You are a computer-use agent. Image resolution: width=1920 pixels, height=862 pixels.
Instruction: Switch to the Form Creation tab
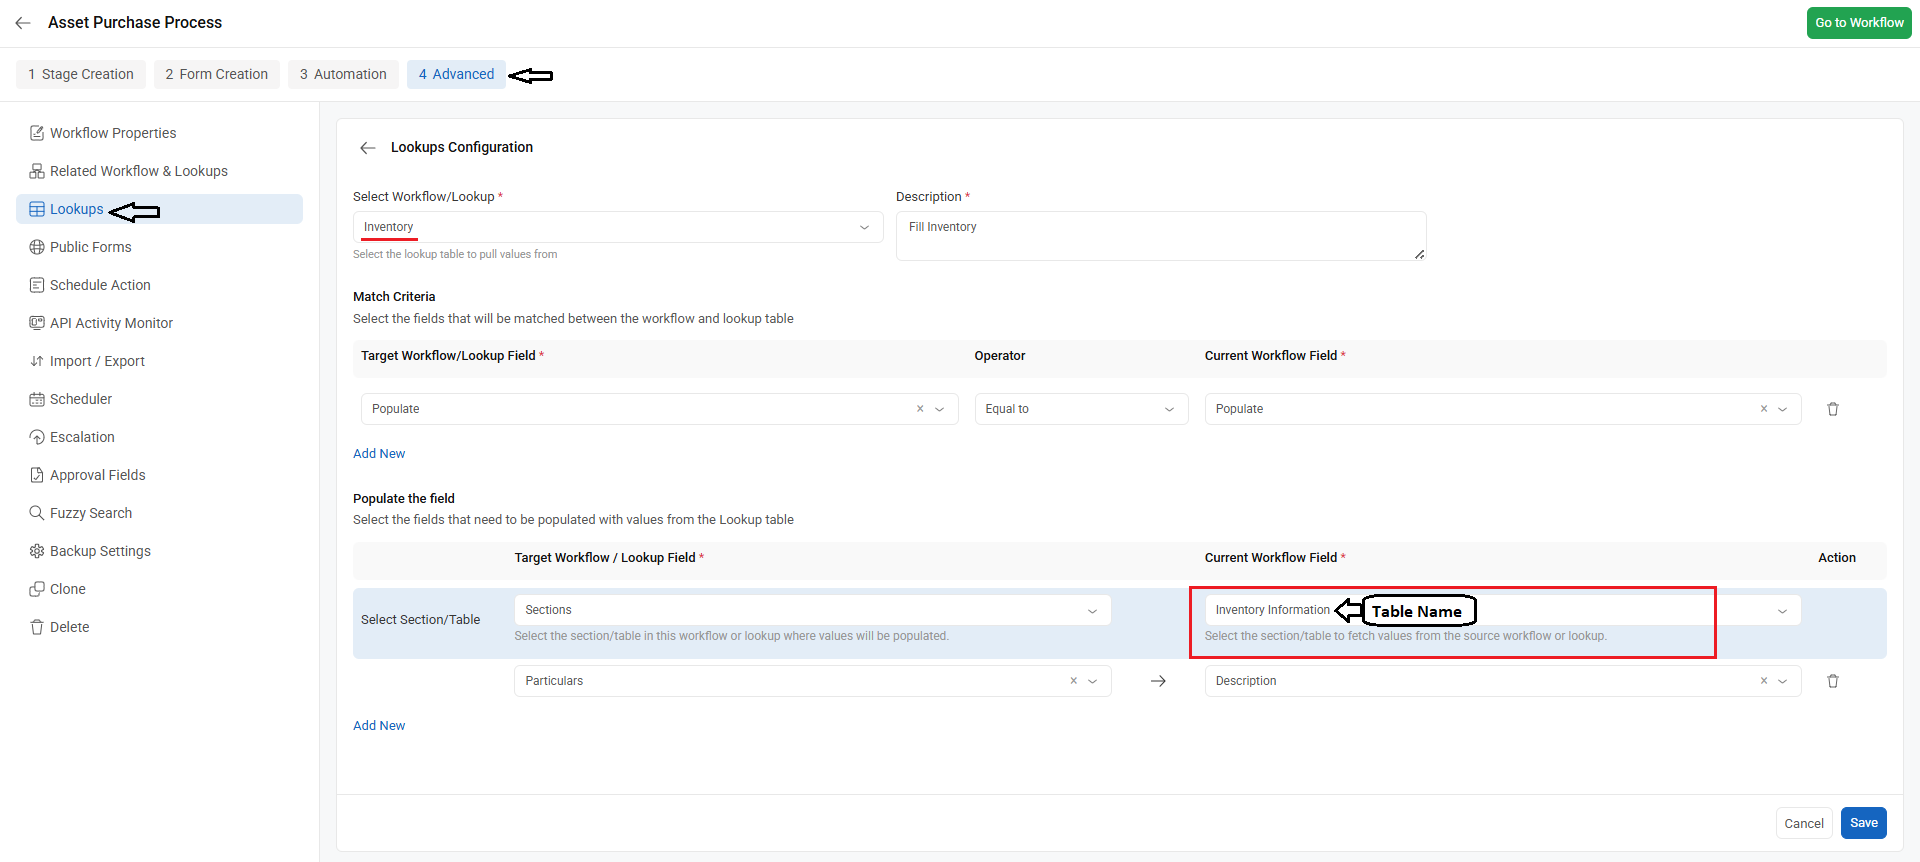coord(217,74)
